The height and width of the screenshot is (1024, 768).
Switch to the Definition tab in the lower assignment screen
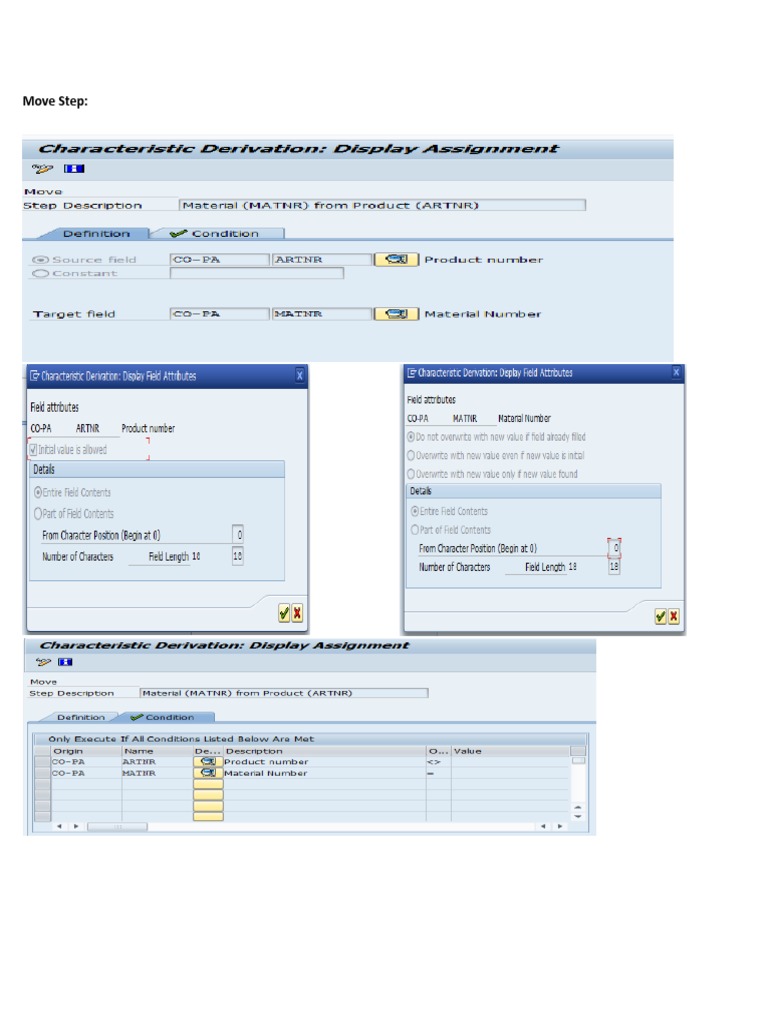coord(80,717)
